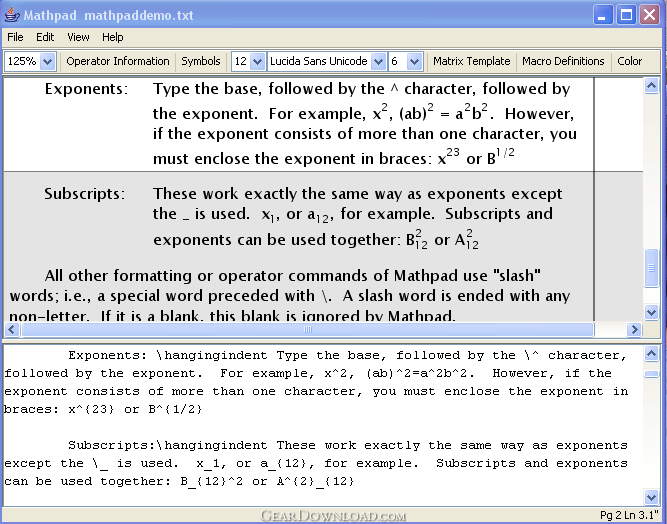
Task: Open the File menu
Action: (x=15, y=37)
